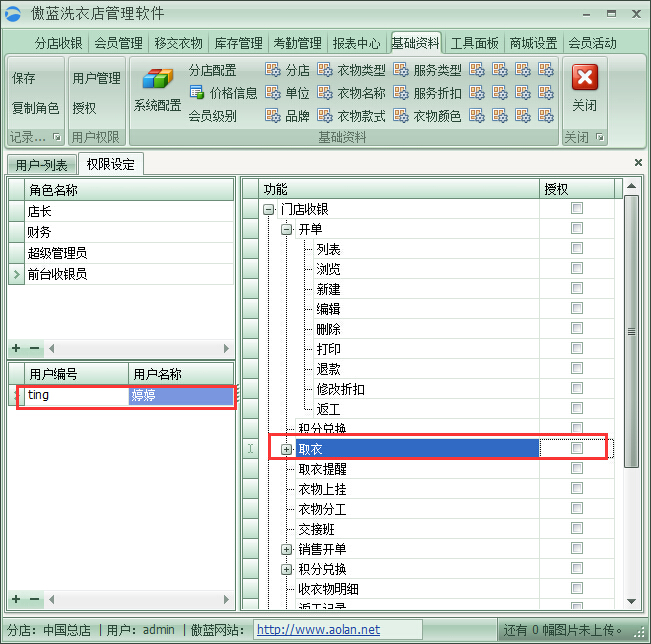Screen dimensions: 651x644
Task: Check the 授权 box for 新建
Action: [x=576, y=289]
